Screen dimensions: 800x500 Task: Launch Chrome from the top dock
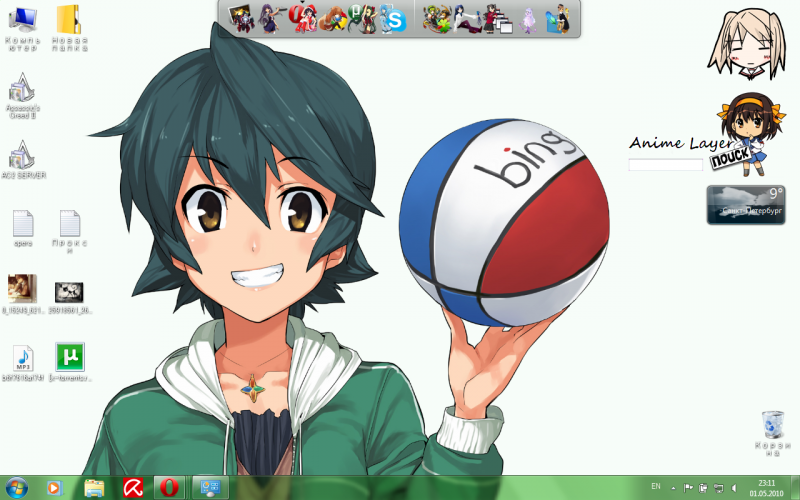point(334,19)
